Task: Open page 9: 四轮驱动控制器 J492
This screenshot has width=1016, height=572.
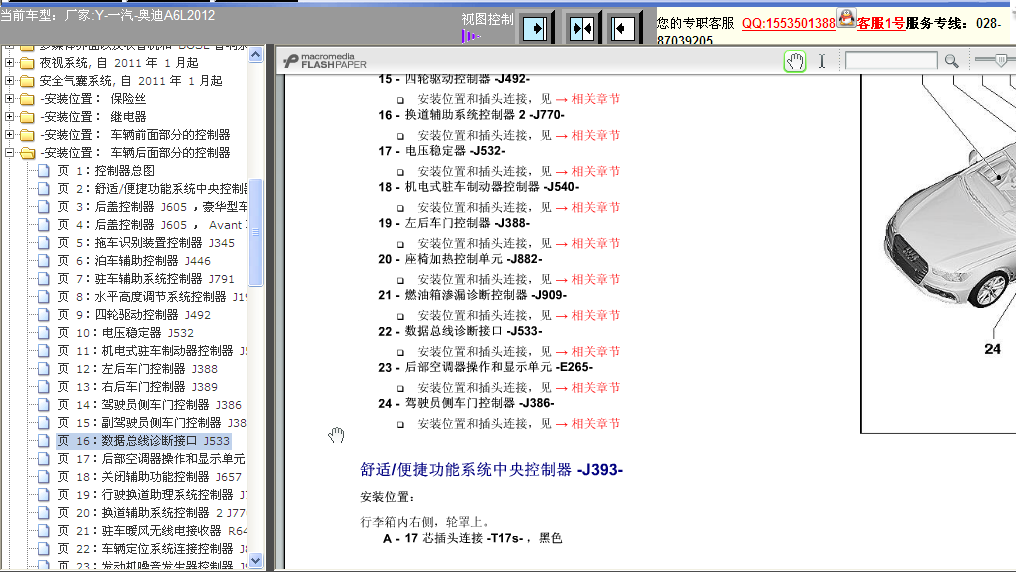Action: pos(134,314)
